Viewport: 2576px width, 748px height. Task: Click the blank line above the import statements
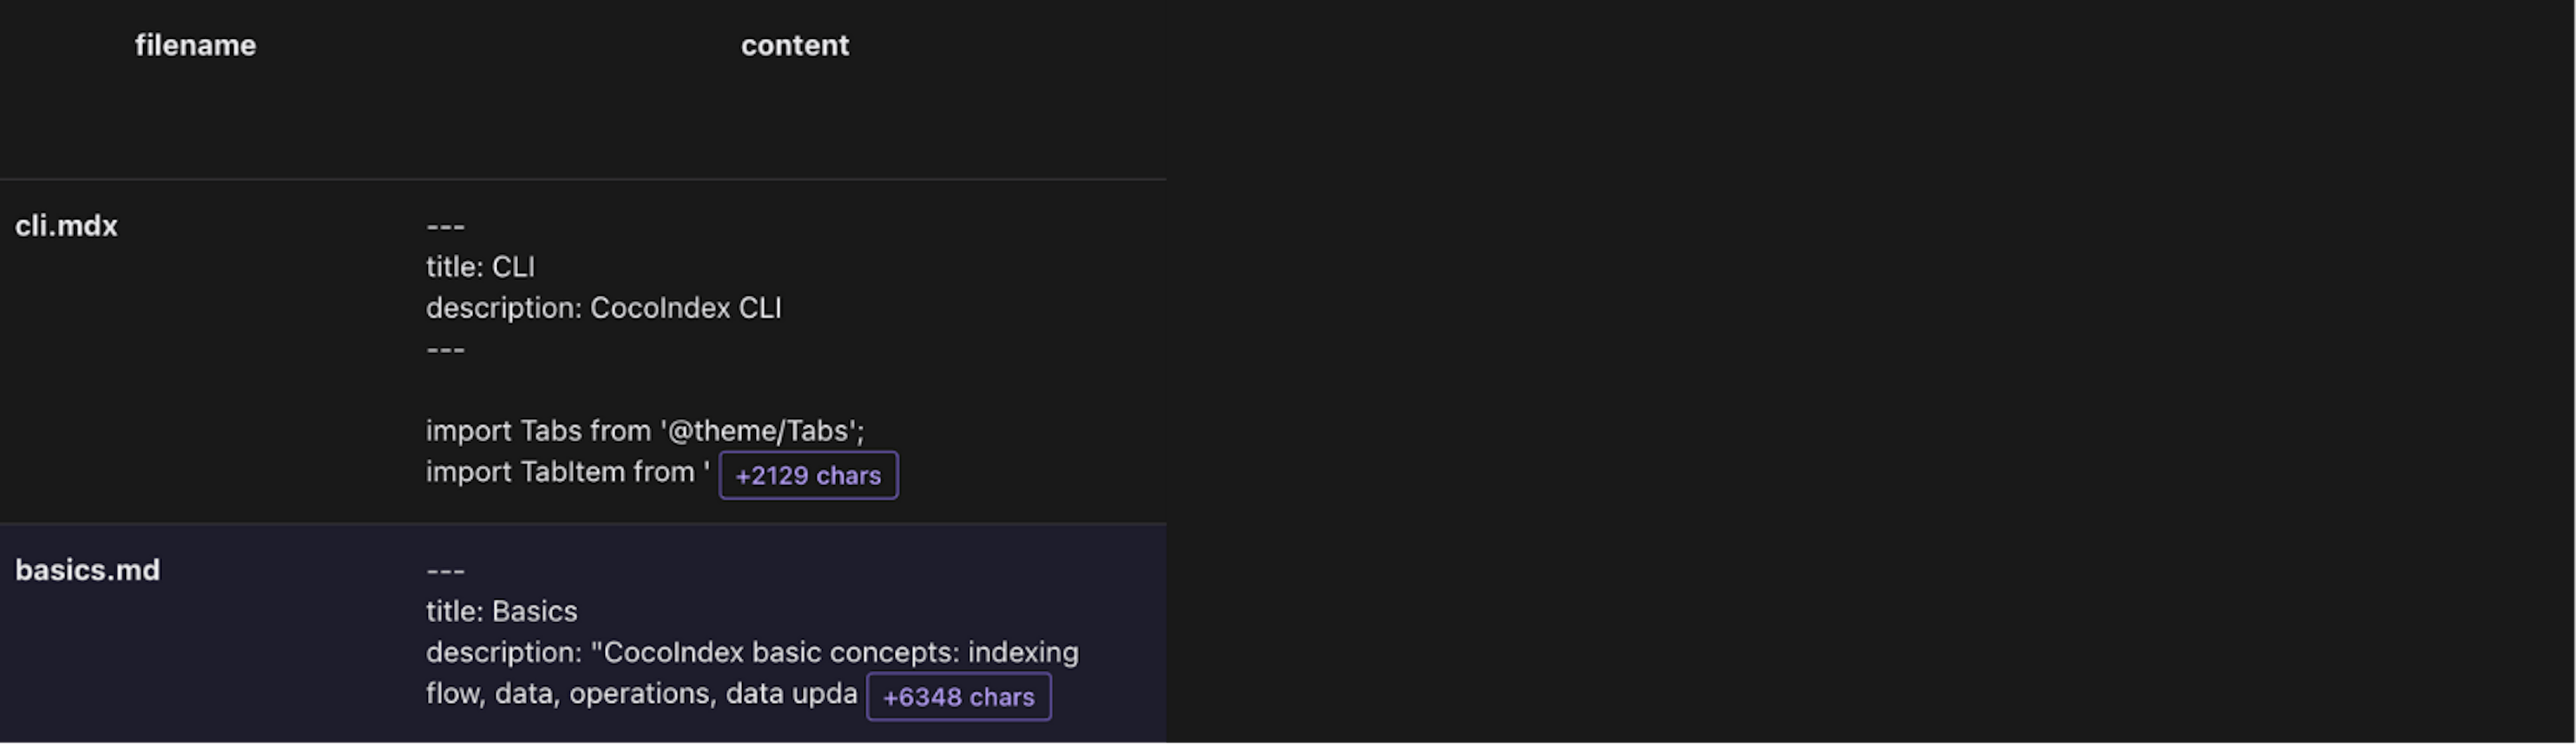(x=600, y=390)
